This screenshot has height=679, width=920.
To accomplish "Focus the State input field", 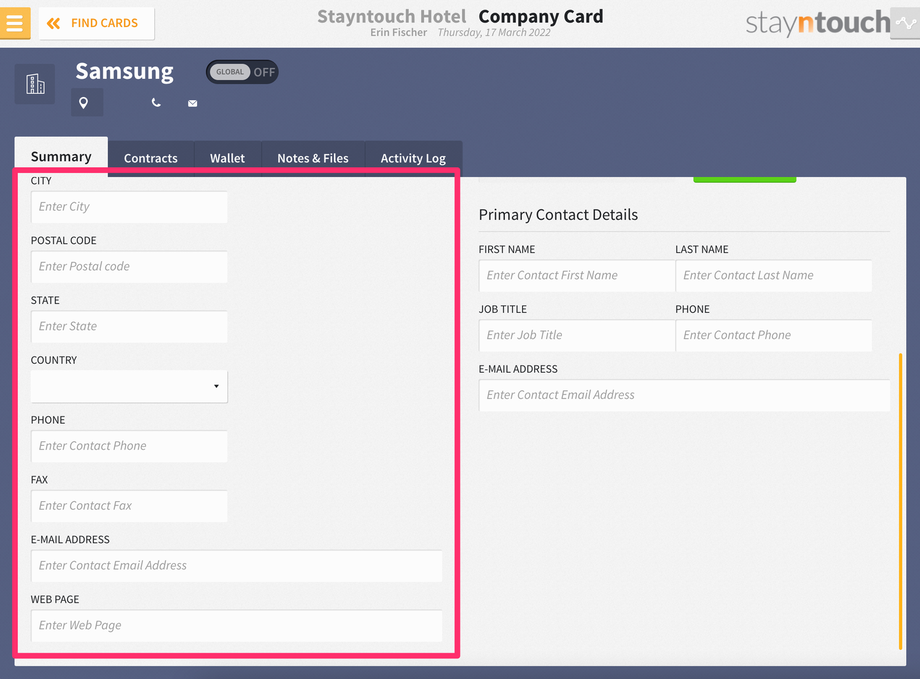I will click(129, 326).
